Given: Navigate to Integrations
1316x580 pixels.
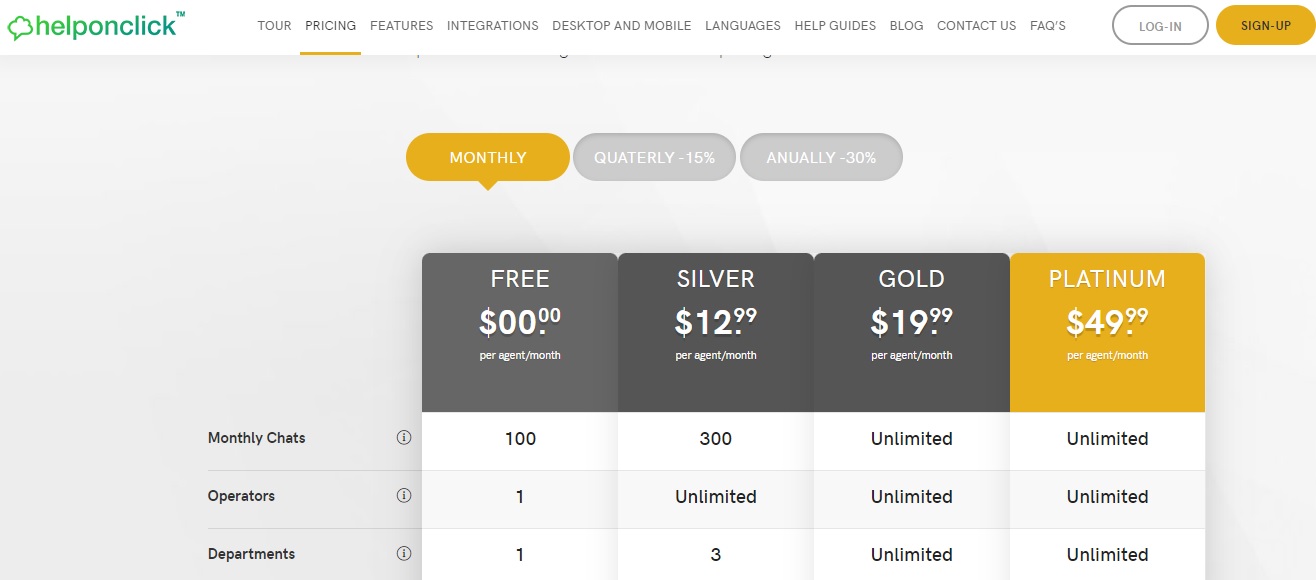Looking at the screenshot, I should [x=492, y=26].
